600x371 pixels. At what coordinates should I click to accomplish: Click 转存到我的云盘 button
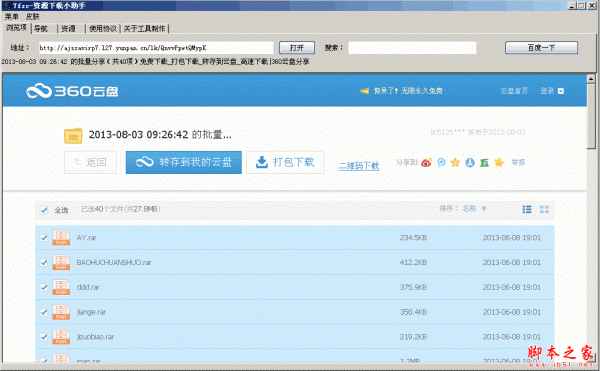pyautogui.click(x=184, y=162)
